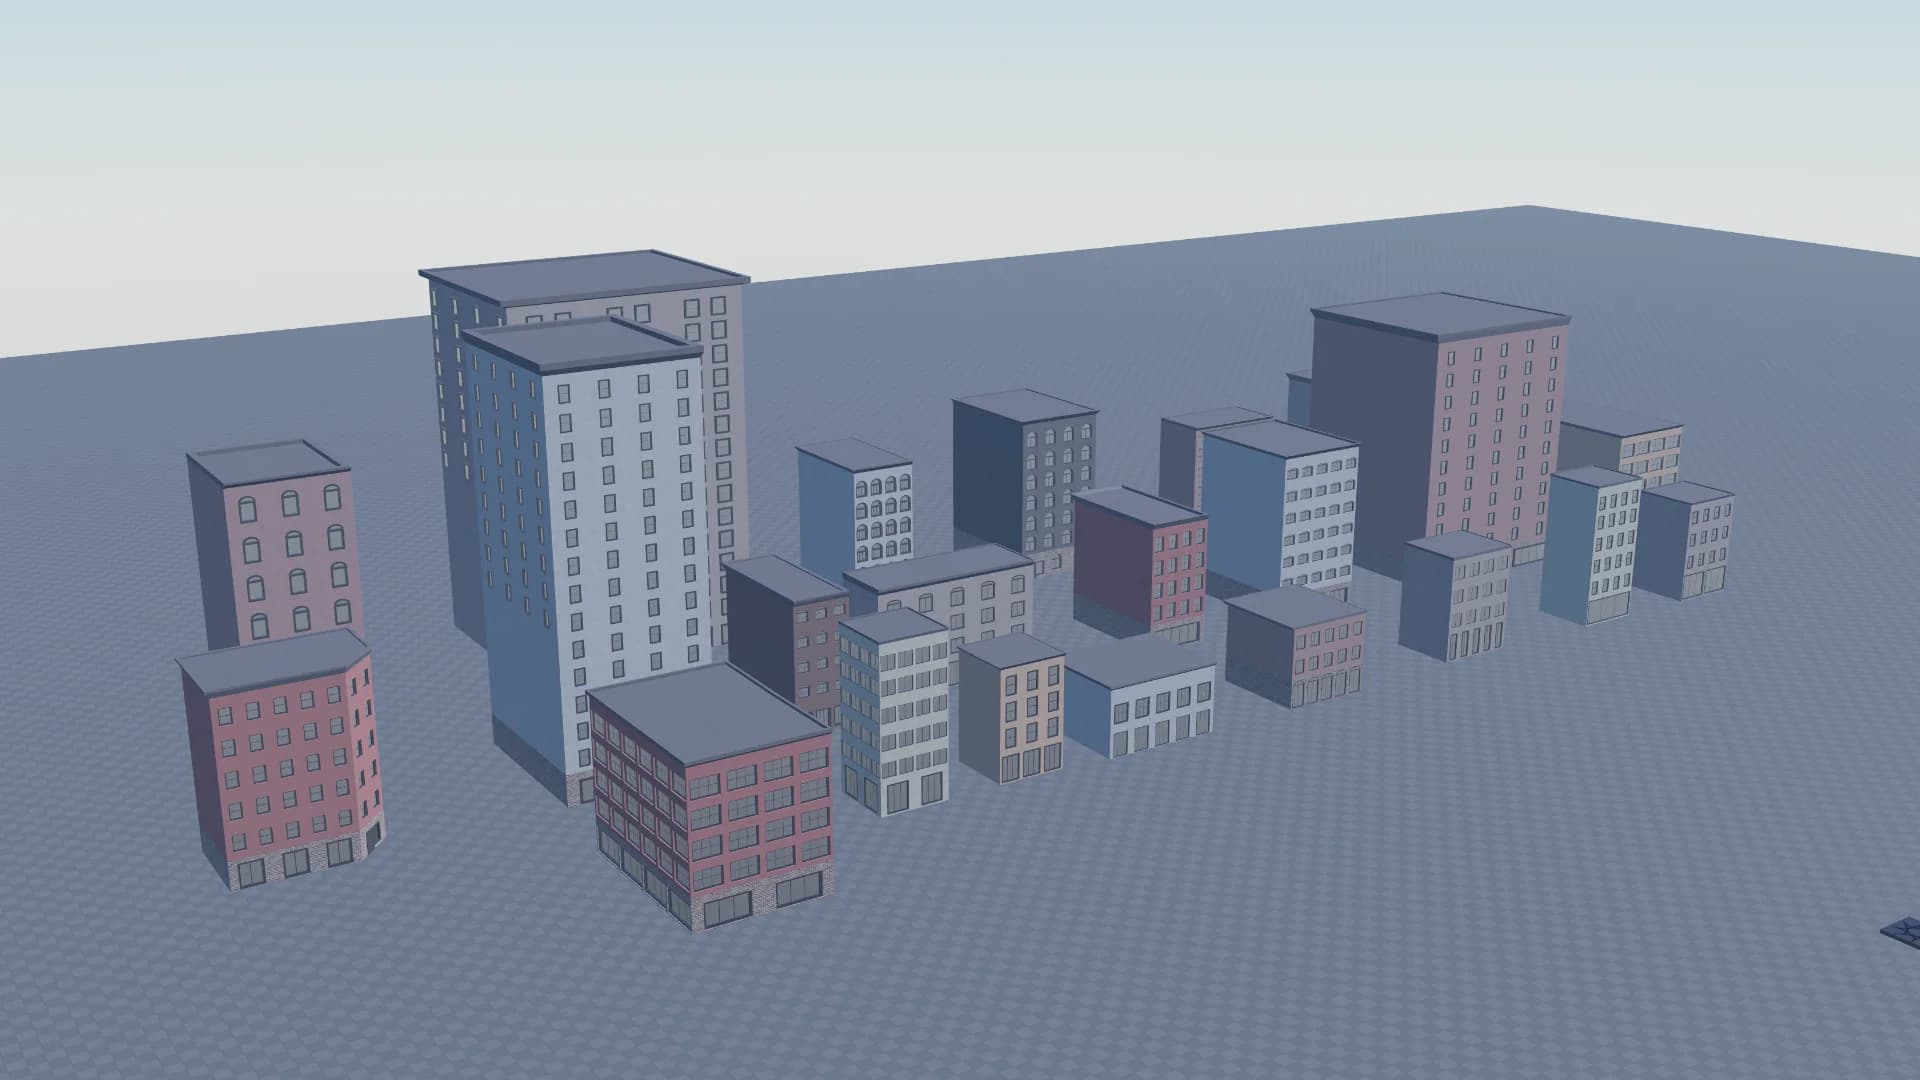1920x1080 pixels.
Task: Select the tall mauve tower on the right
Action: click(1440, 440)
